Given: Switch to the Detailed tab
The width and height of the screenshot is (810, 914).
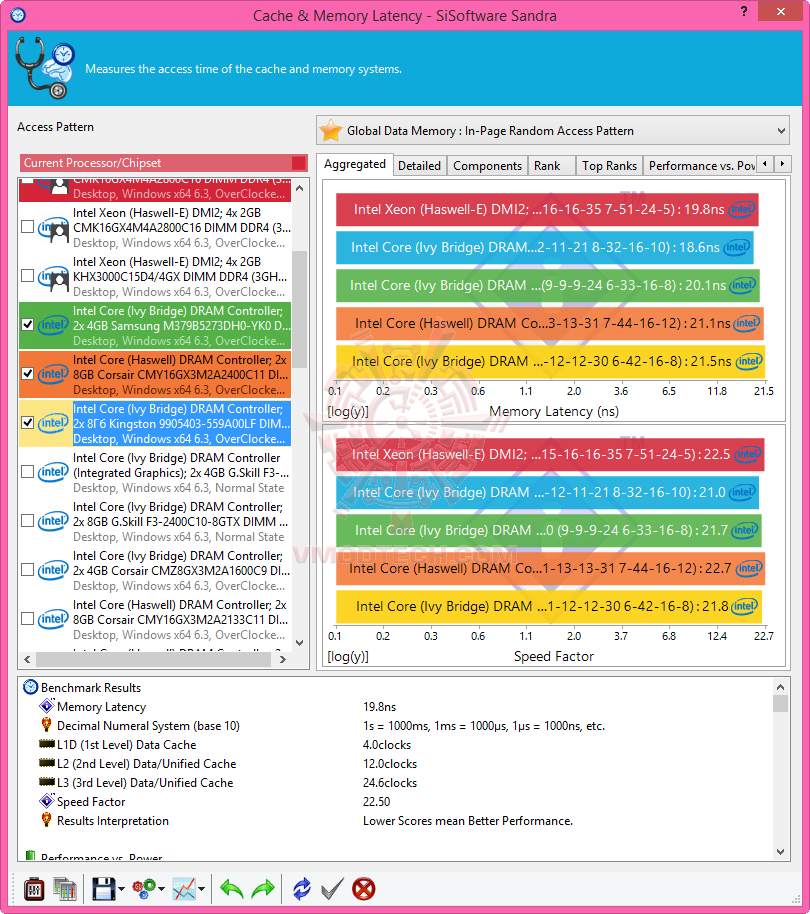Looking at the screenshot, I should click(x=420, y=166).
